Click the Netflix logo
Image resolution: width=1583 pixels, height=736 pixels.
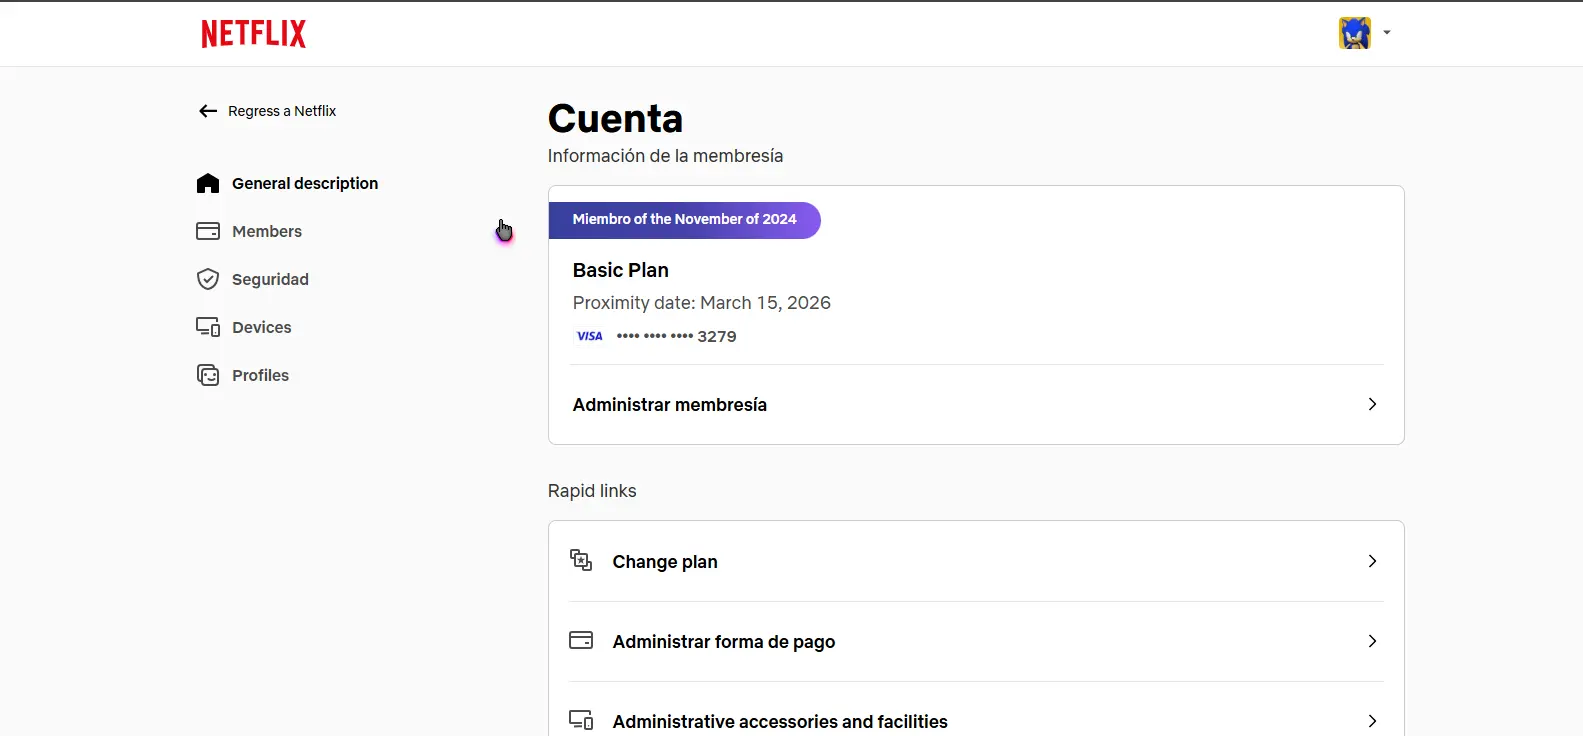click(254, 33)
